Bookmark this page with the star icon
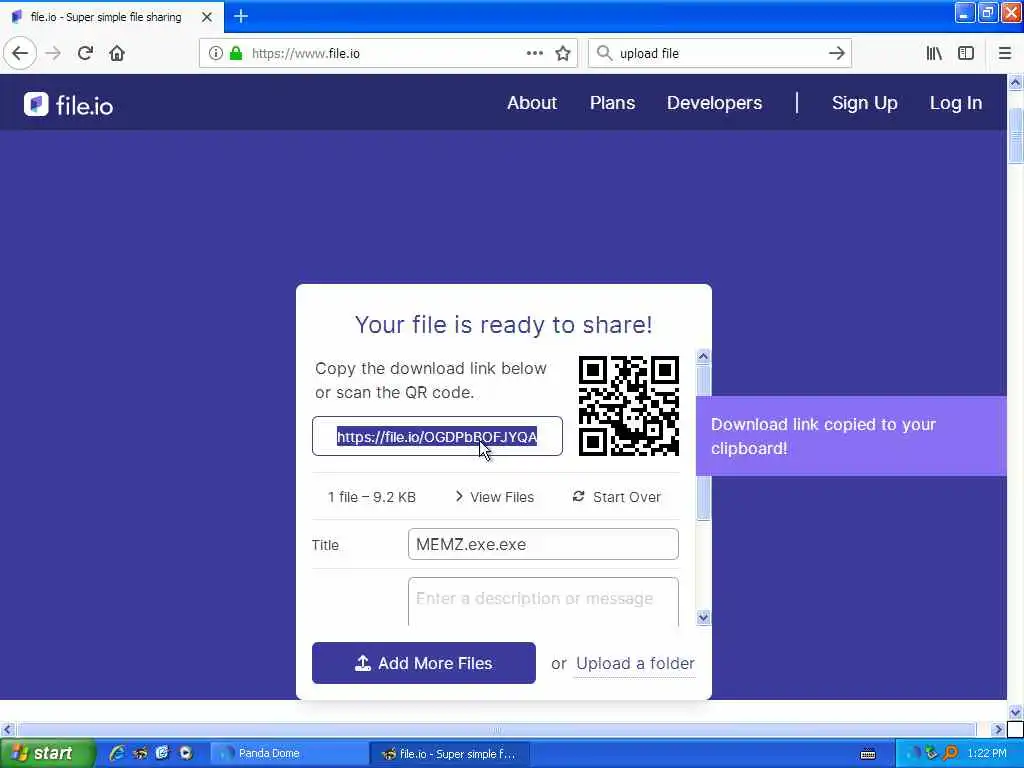 (563, 53)
